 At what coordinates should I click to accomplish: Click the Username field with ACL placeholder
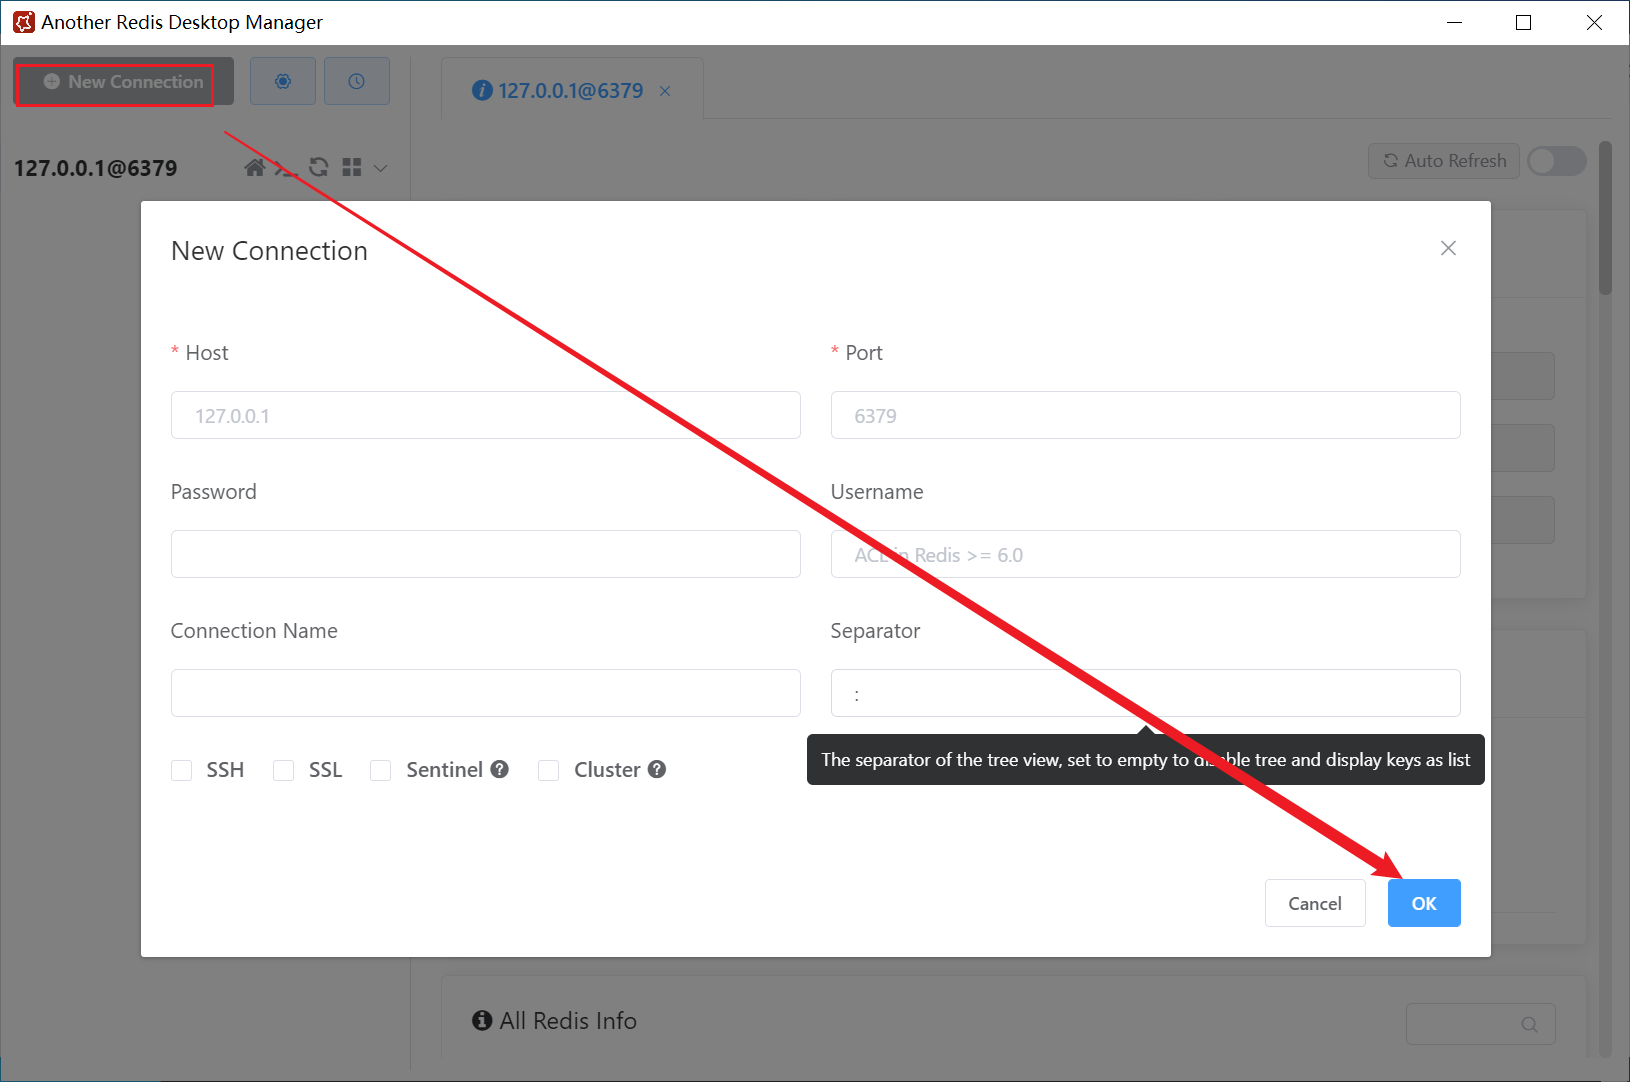pyautogui.click(x=1146, y=554)
